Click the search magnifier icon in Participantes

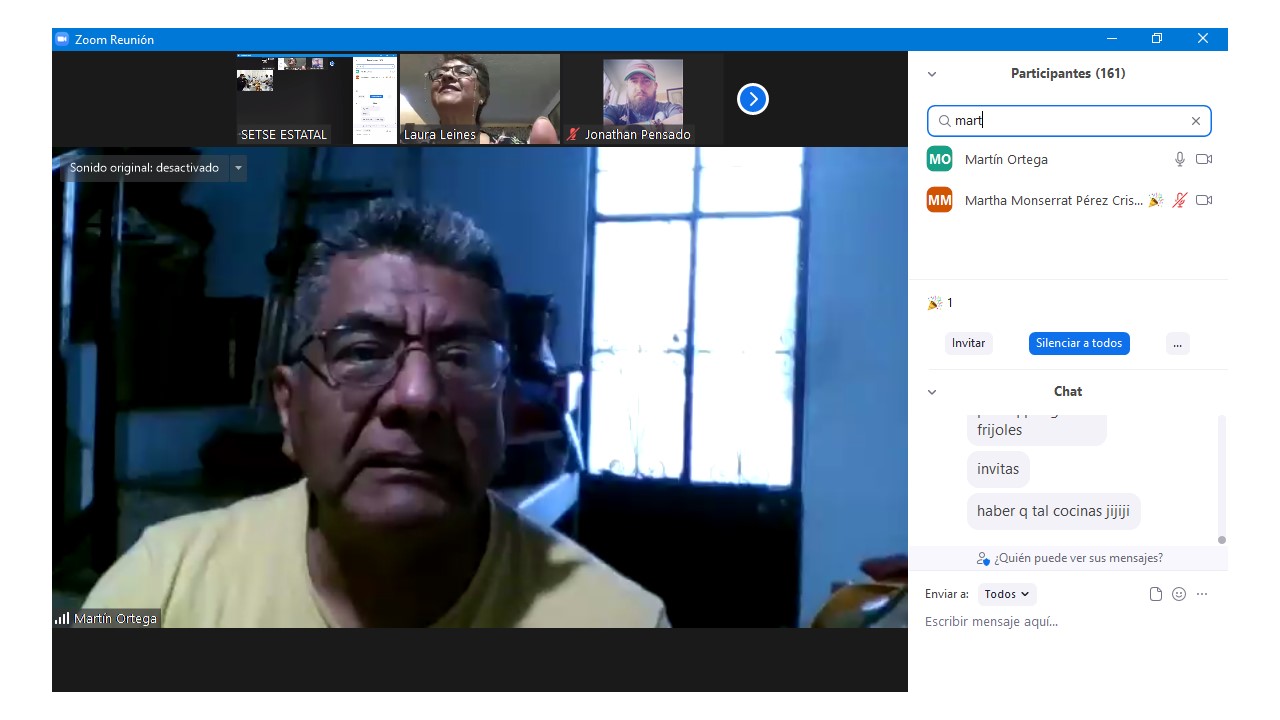(944, 121)
